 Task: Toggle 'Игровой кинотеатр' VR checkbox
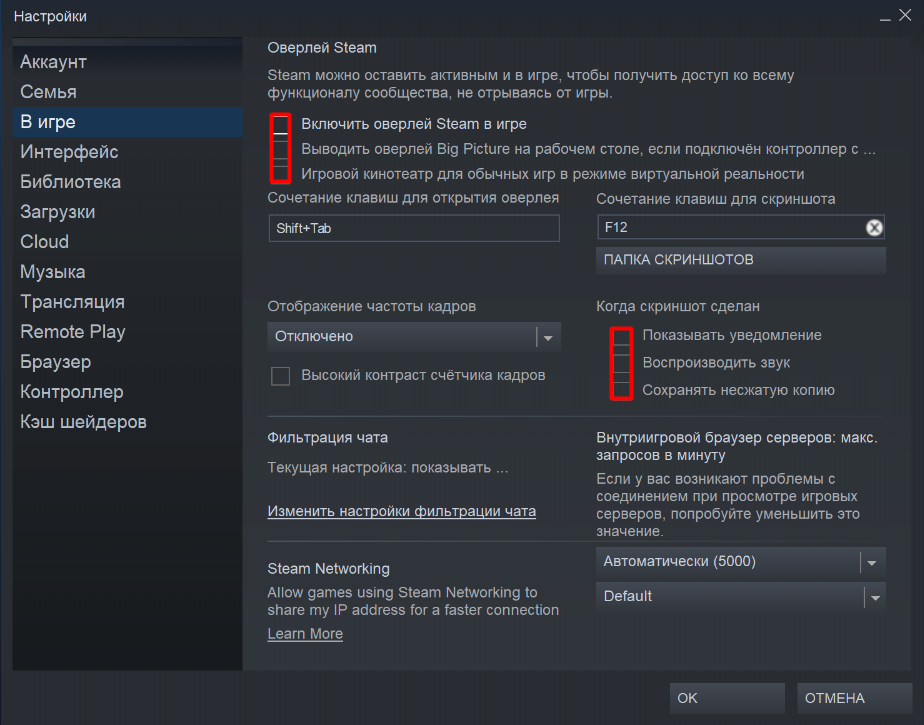coord(280,174)
